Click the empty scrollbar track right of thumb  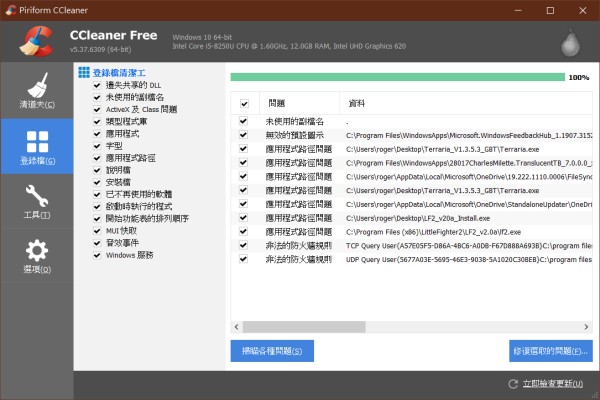473,327
